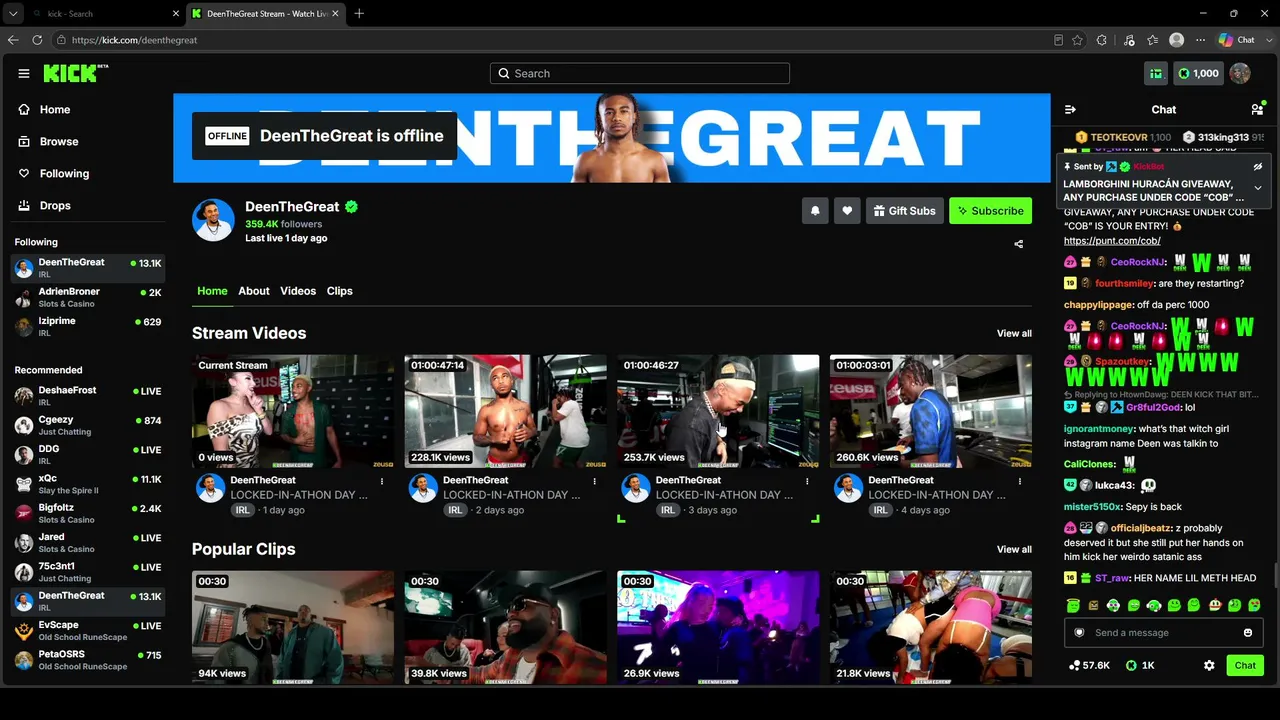
Task: Collapse the chat panel with arrow icon
Action: pos(1070,109)
